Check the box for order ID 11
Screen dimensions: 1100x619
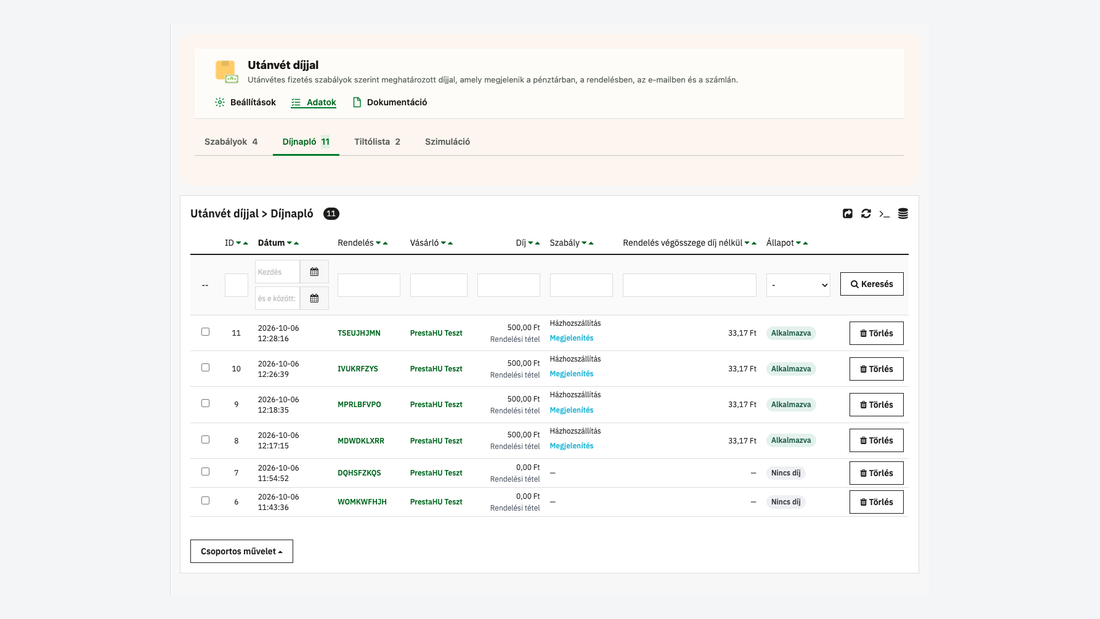pyautogui.click(x=206, y=332)
